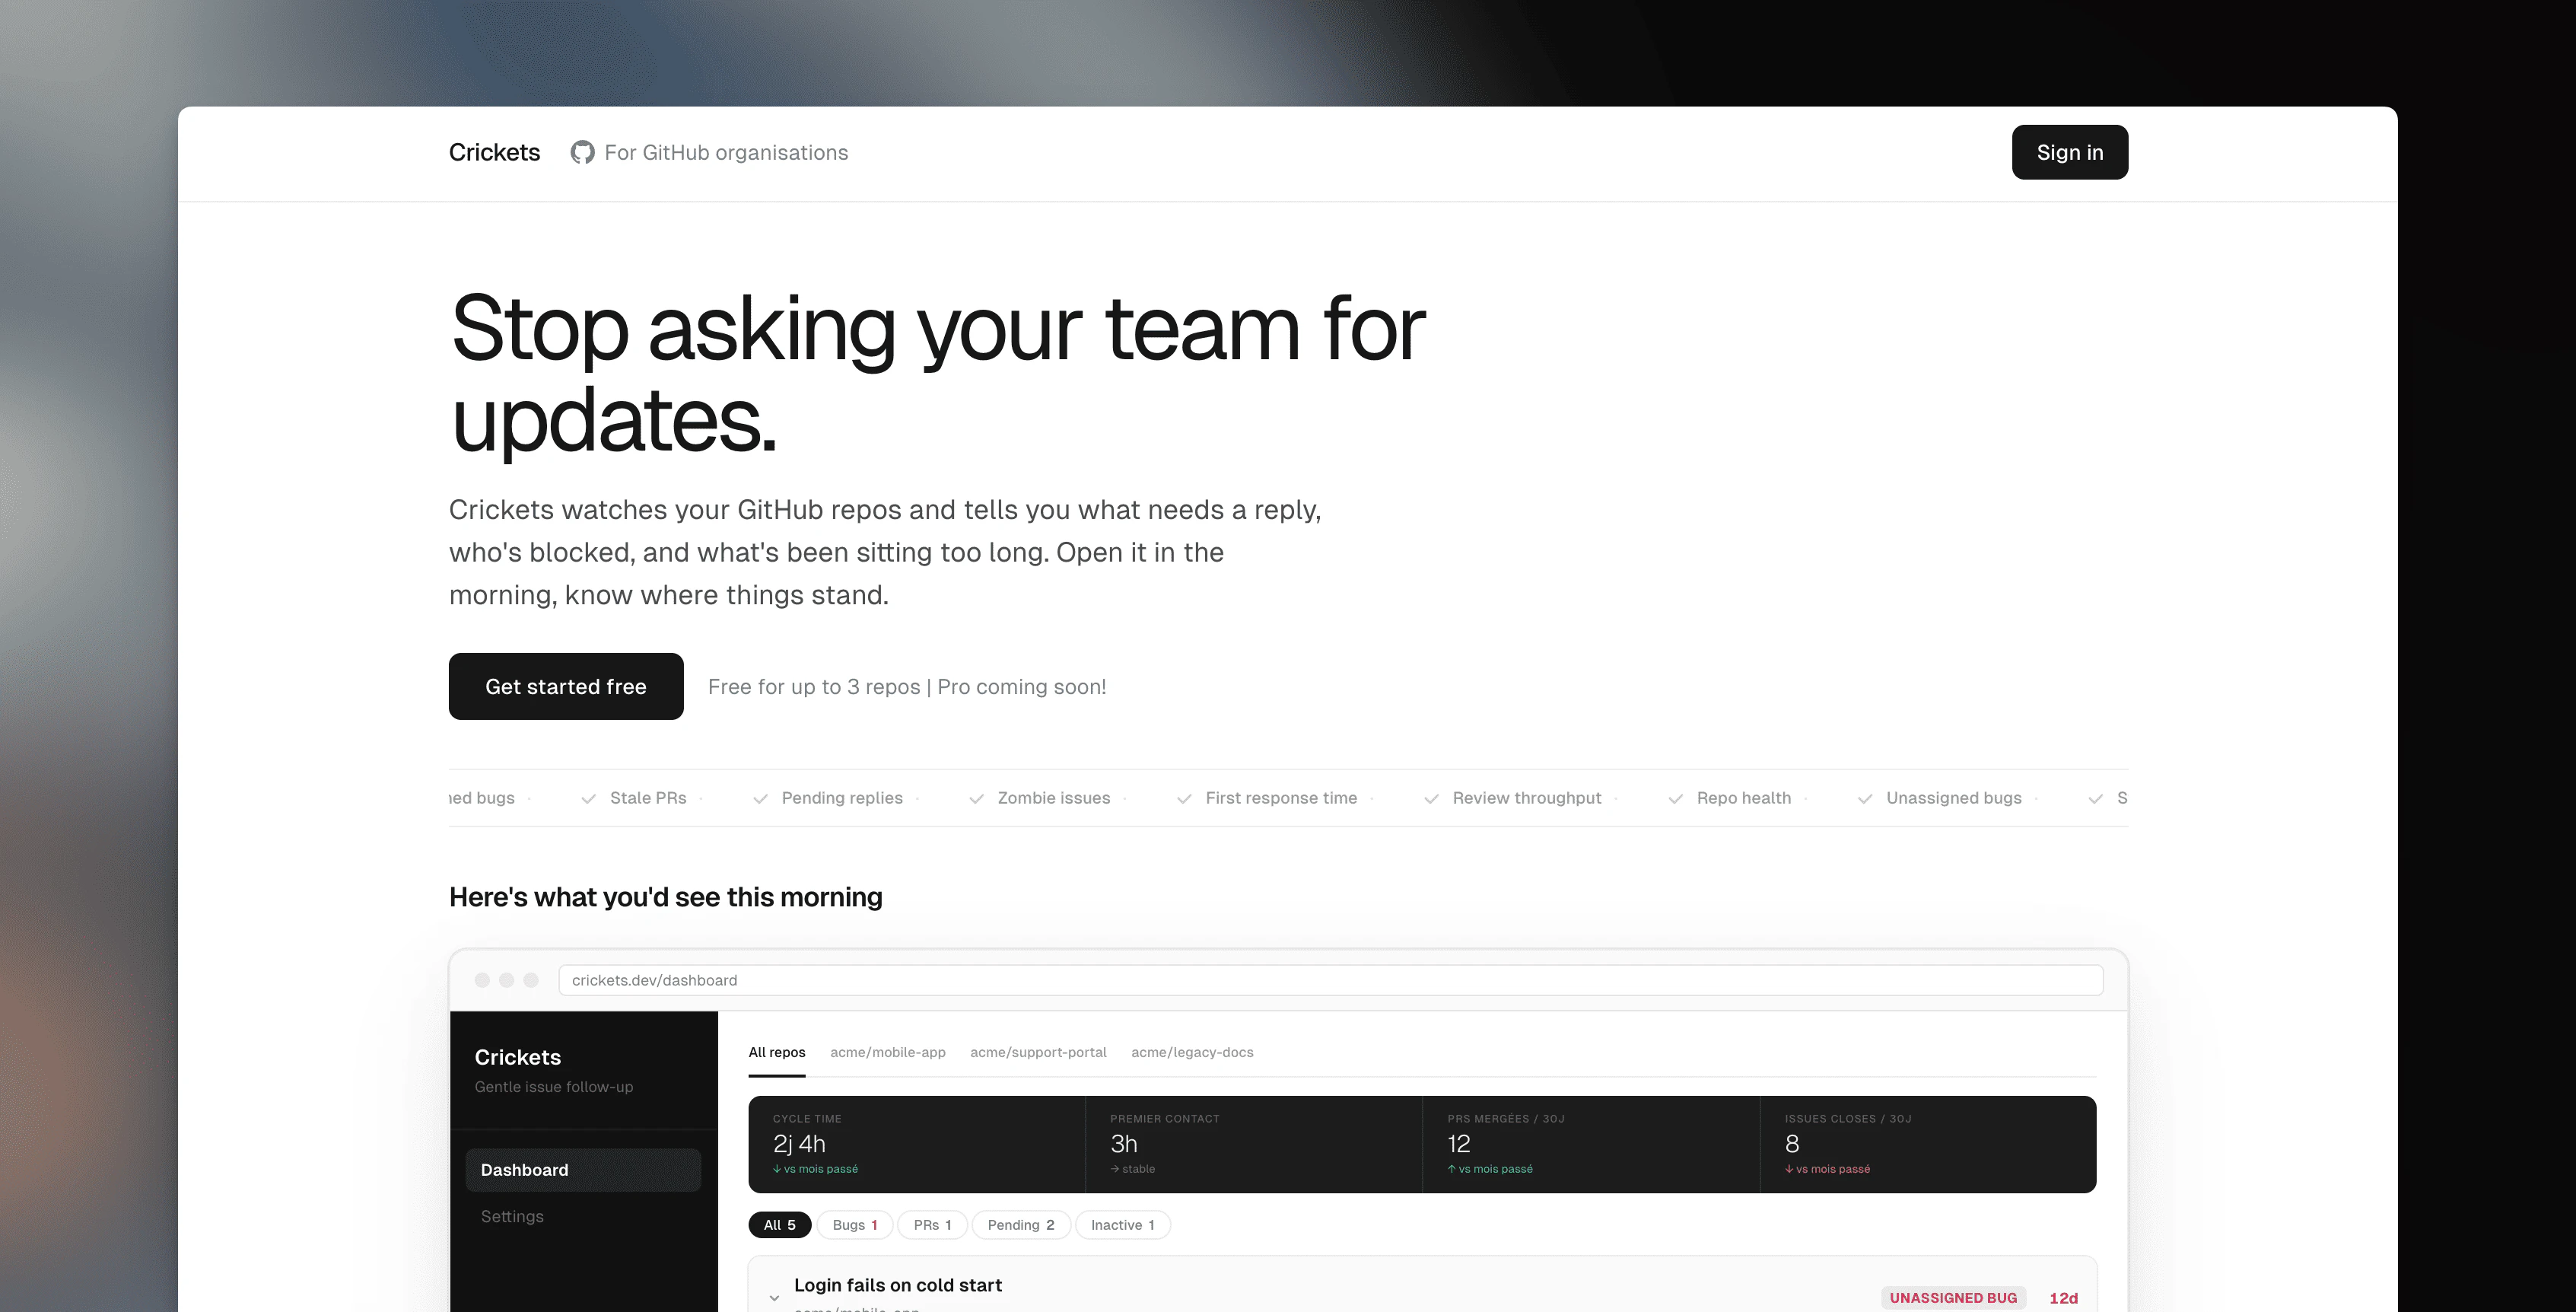Click the Crickets logo in header
Screen dimensions: 2576x1312
click(x=494, y=152)
